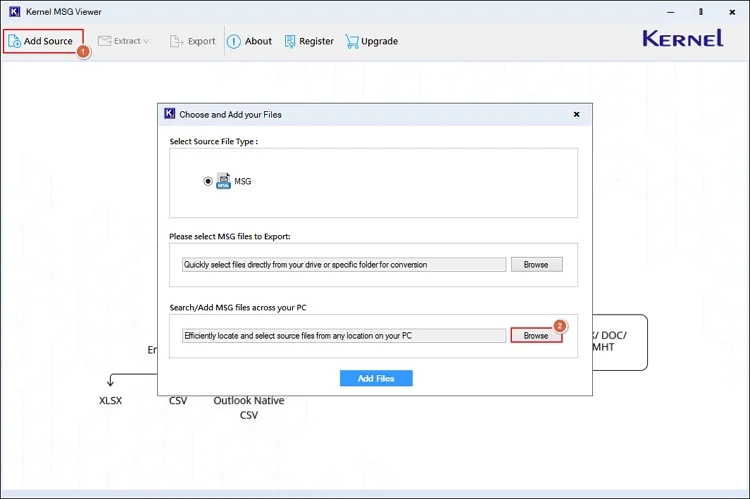Click the Export toolbar button

[193, 41]
